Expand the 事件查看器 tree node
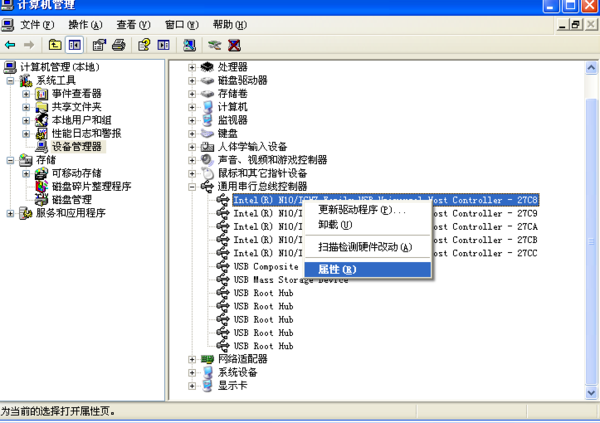Viewport: 600px width, 423px height. pos(27,94)
